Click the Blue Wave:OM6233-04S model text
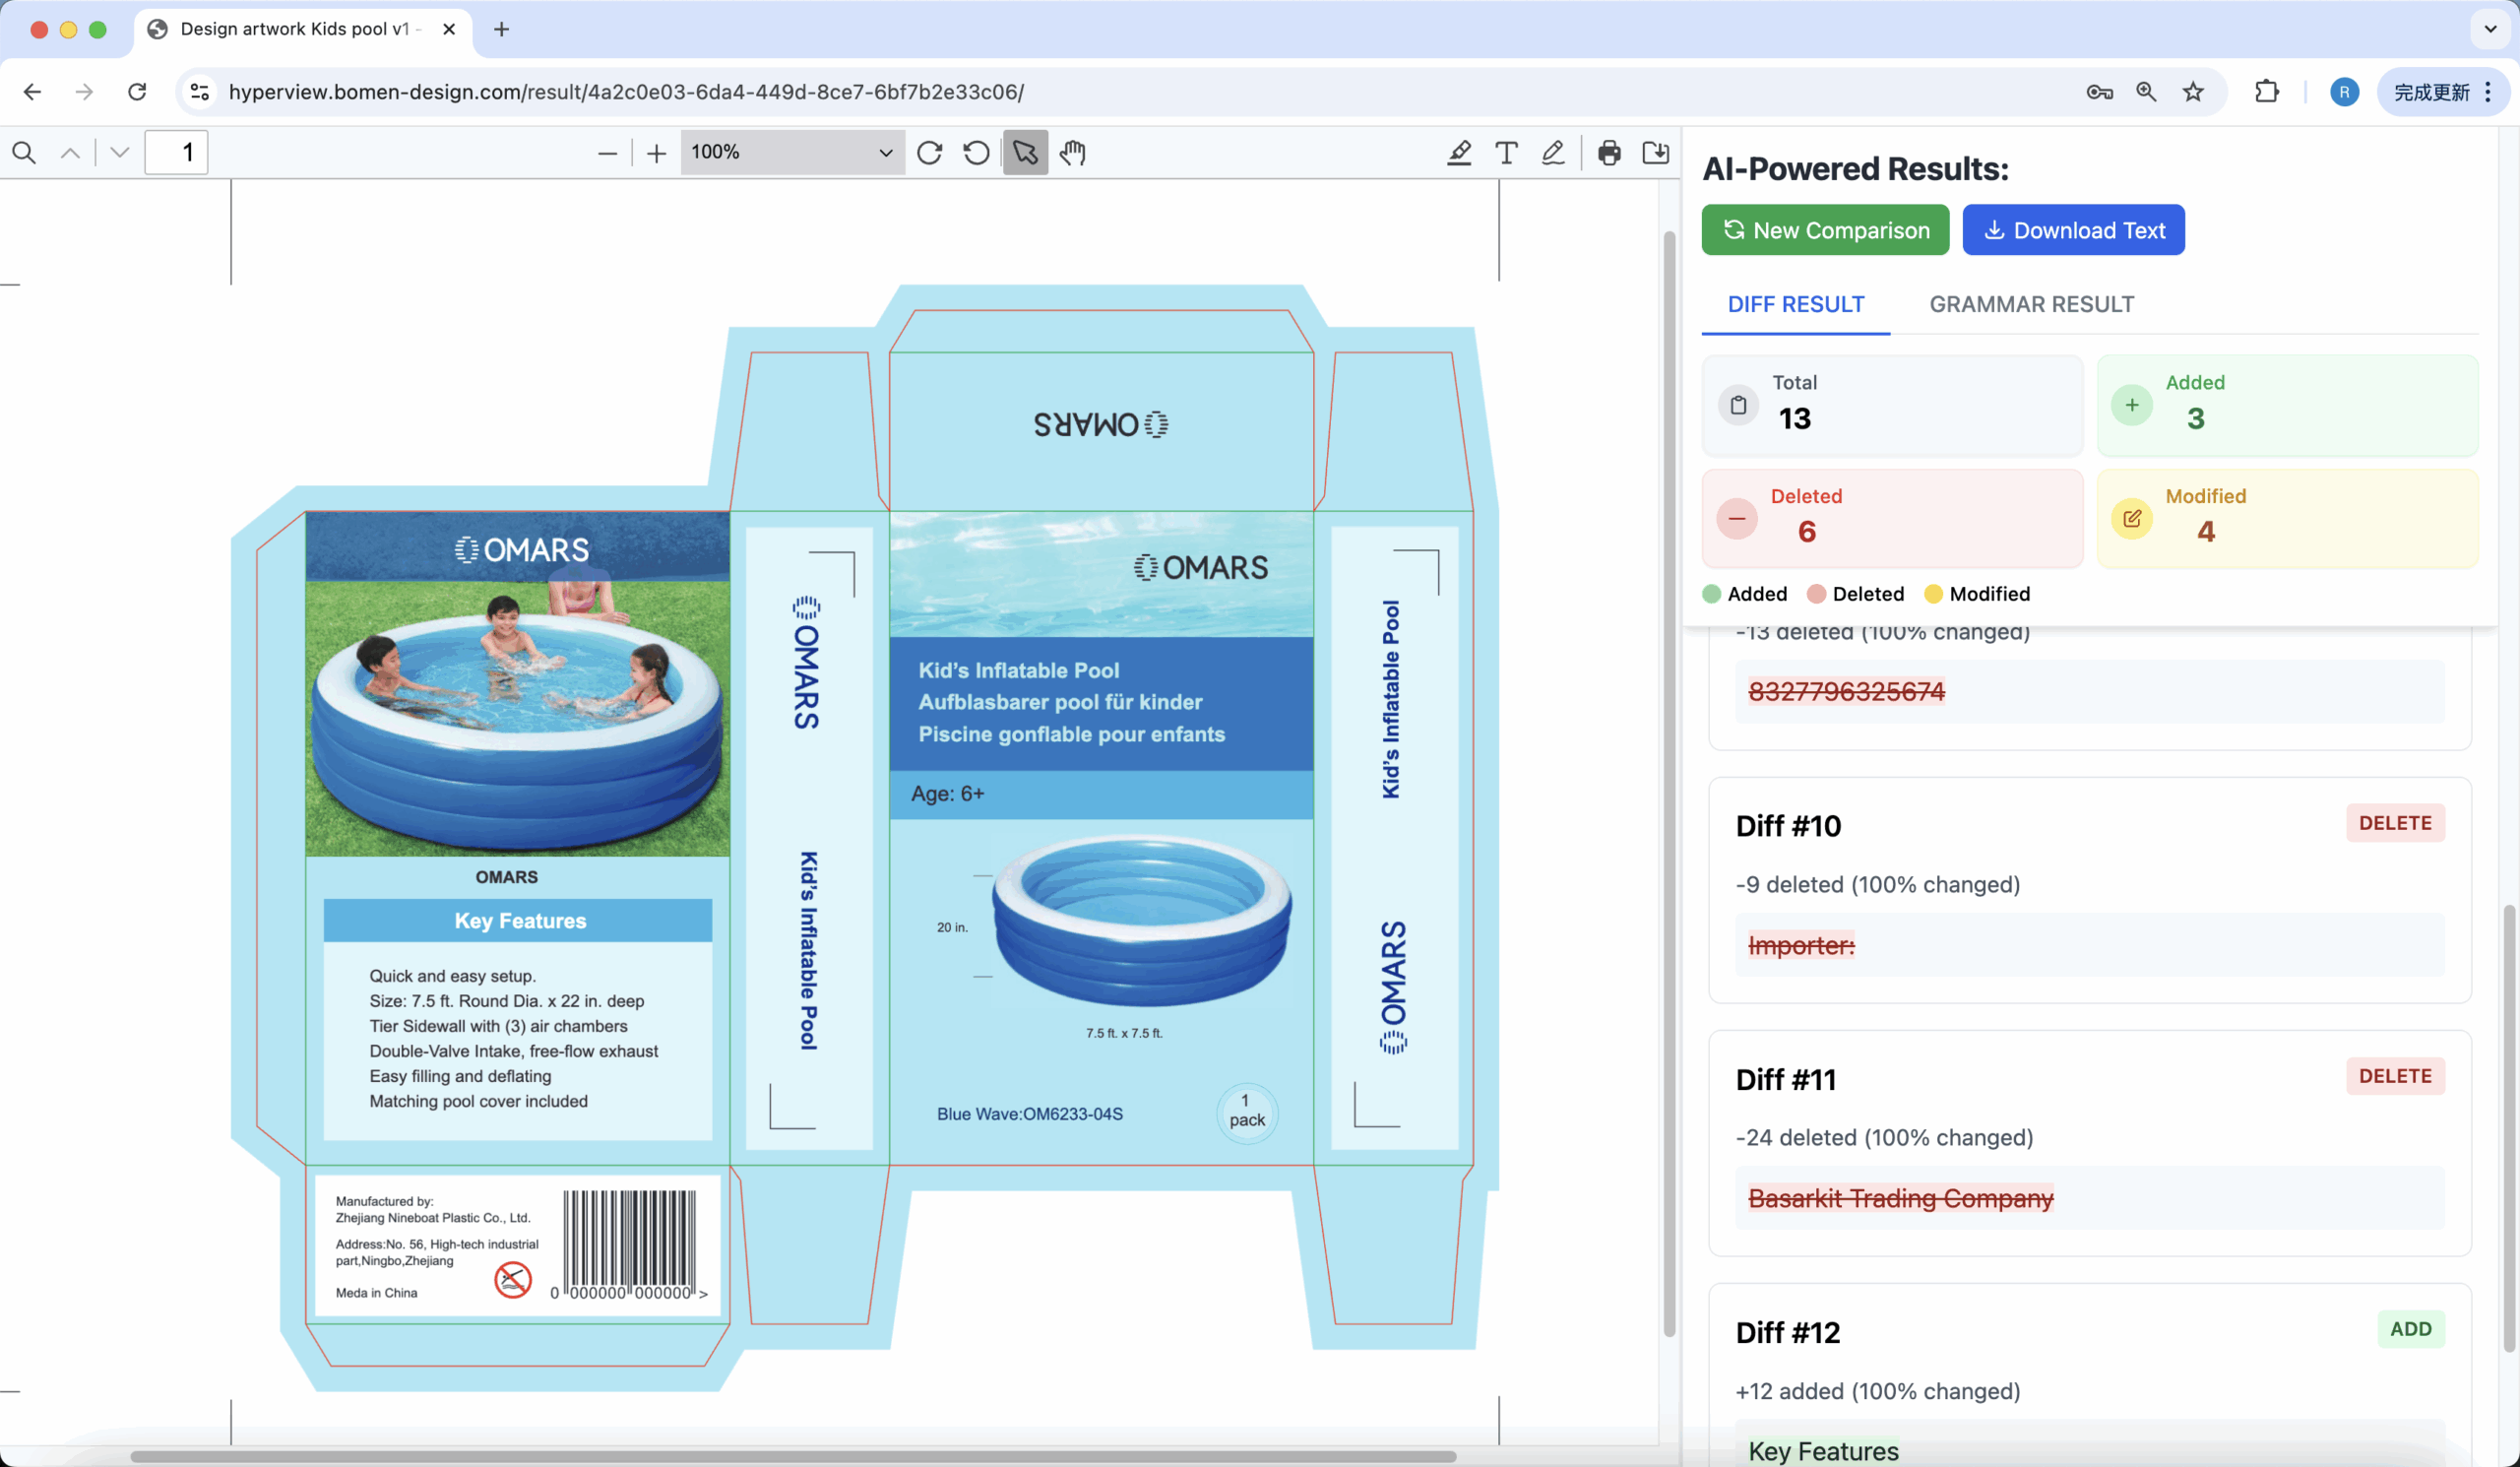Viewport: 2520px width, 1467px height. [x=1029, y=1114]
